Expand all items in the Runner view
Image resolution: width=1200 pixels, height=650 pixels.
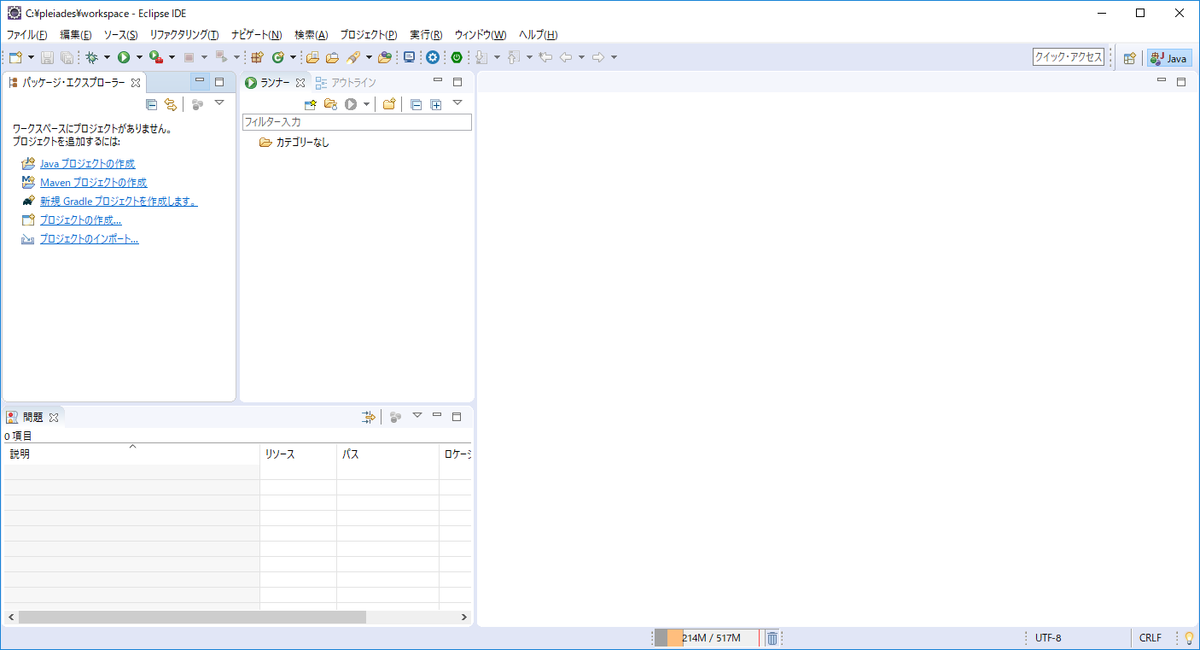(x=436, y=104)
